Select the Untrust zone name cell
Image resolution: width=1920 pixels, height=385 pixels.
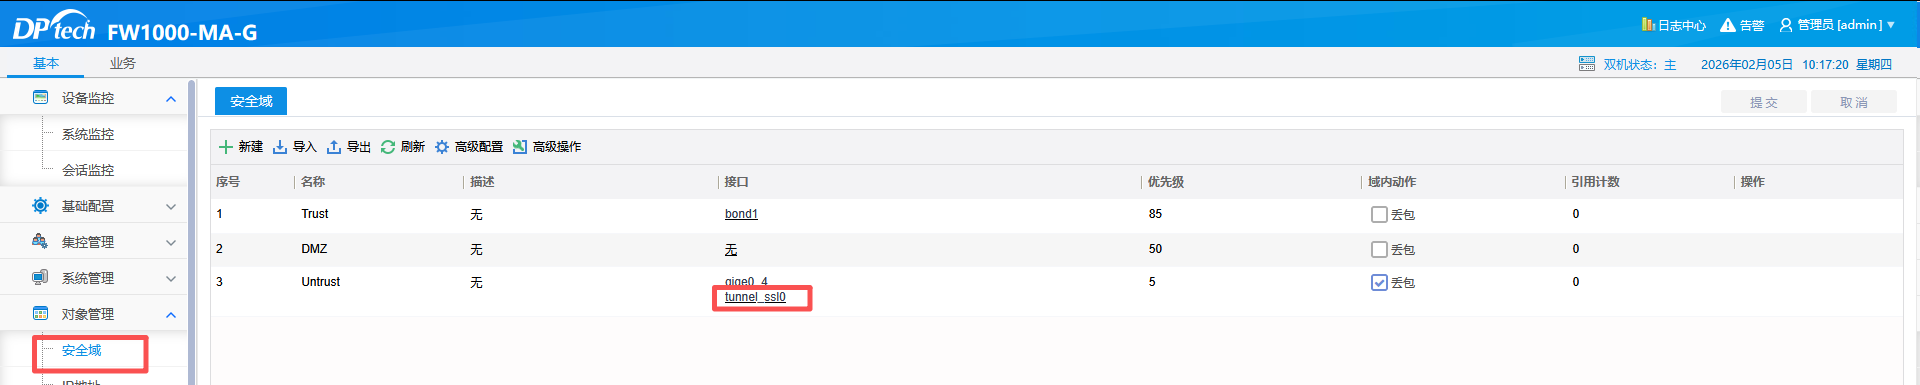coord(321,282)
